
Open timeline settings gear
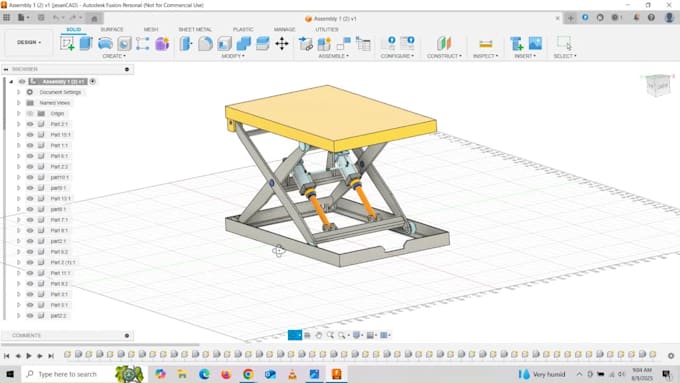(x=670, y=355)
